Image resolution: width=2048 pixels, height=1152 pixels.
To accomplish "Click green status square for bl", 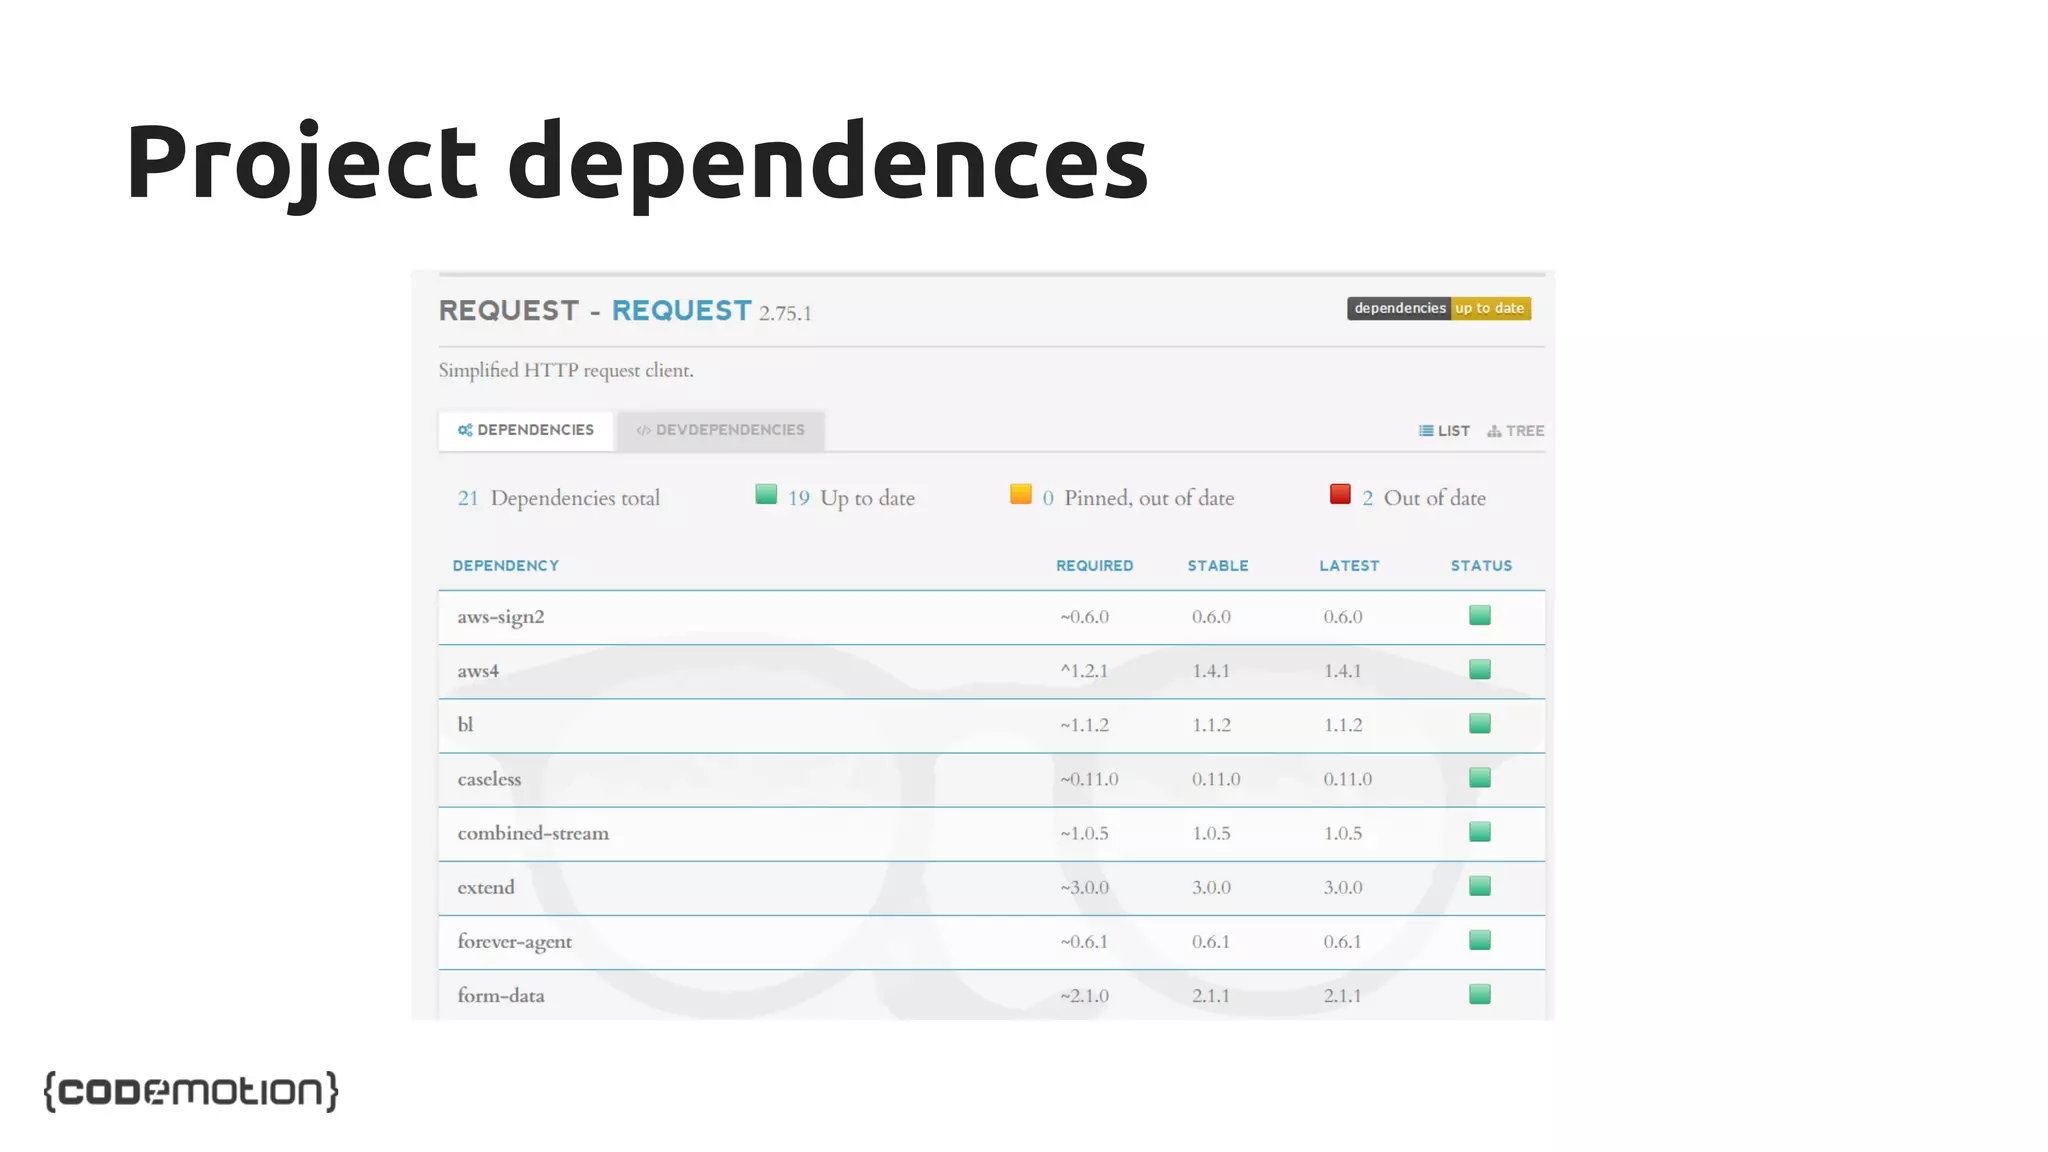I will point(1480,723).
